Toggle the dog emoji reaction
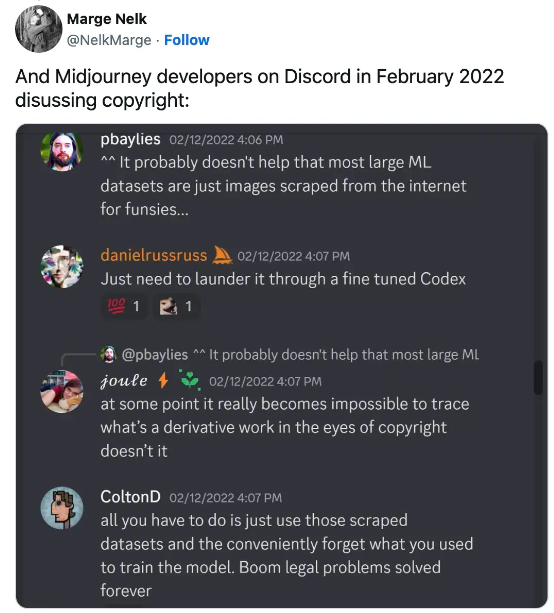 (x=177, y=306)
